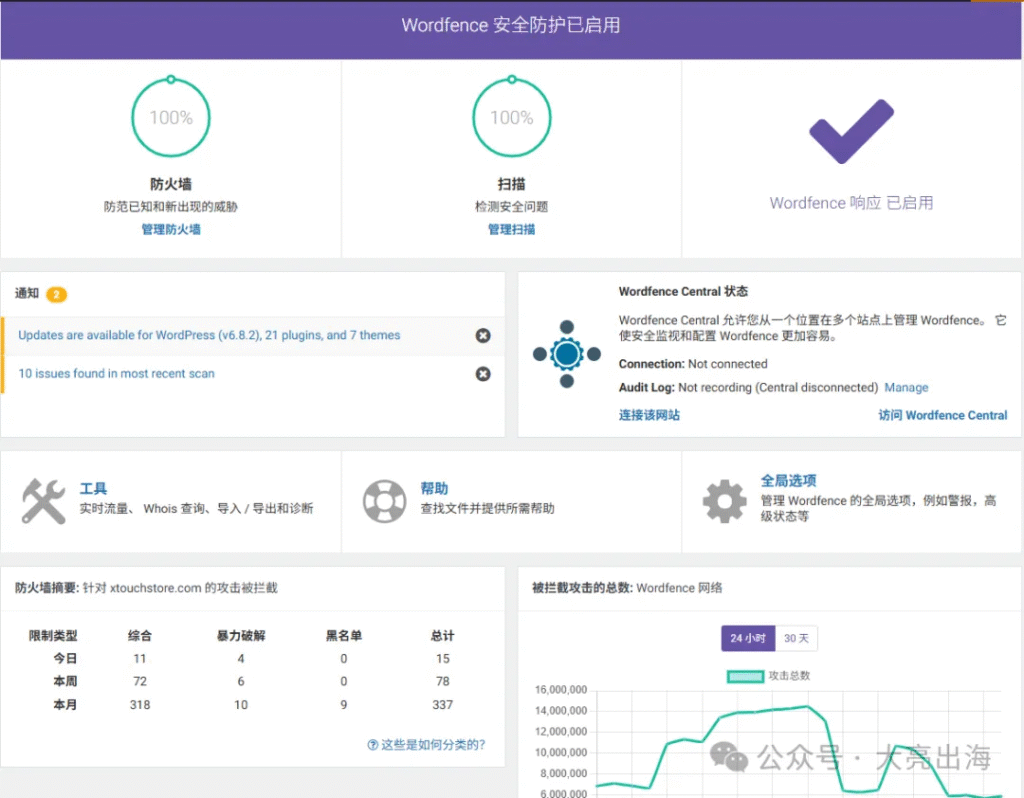Switch the attack chart to 24 小时
1024x798 pixels.
[x=748, y=638]
